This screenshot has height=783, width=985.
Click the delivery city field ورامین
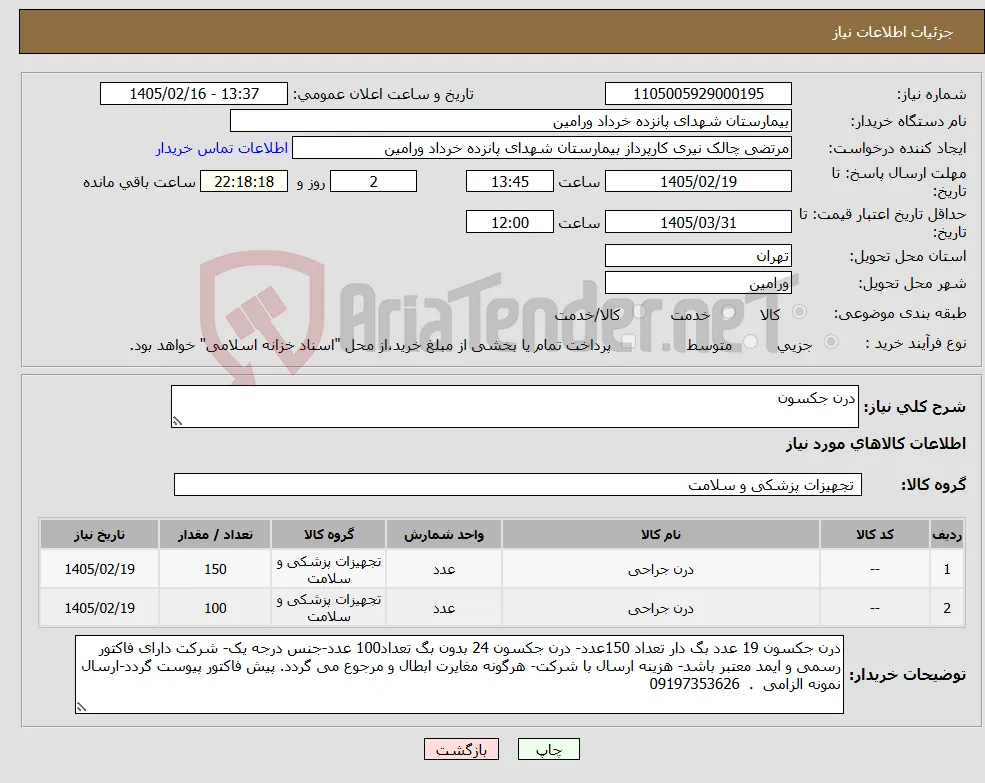698,283
